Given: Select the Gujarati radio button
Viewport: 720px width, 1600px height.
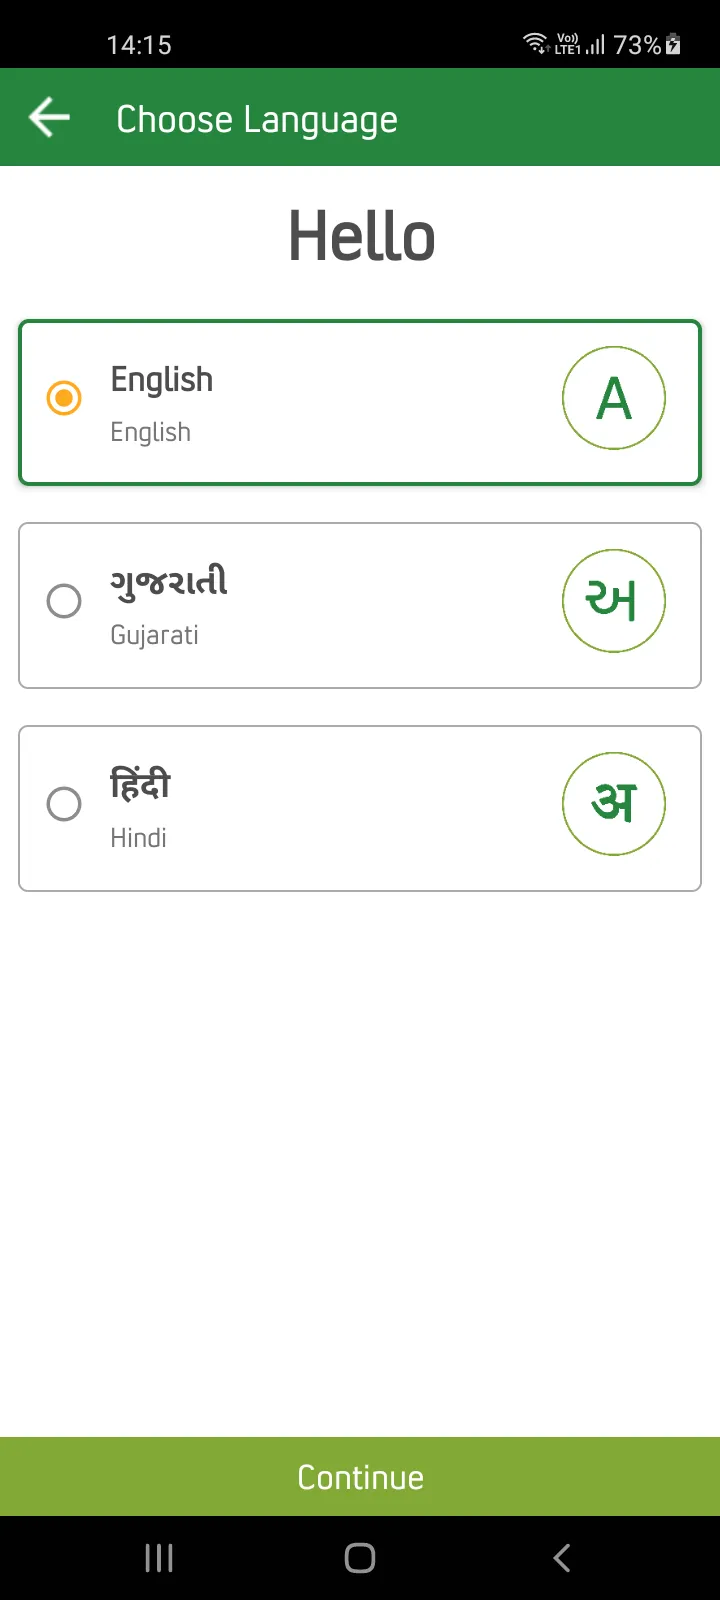Looking at the screenshot, I should (64, 601).
